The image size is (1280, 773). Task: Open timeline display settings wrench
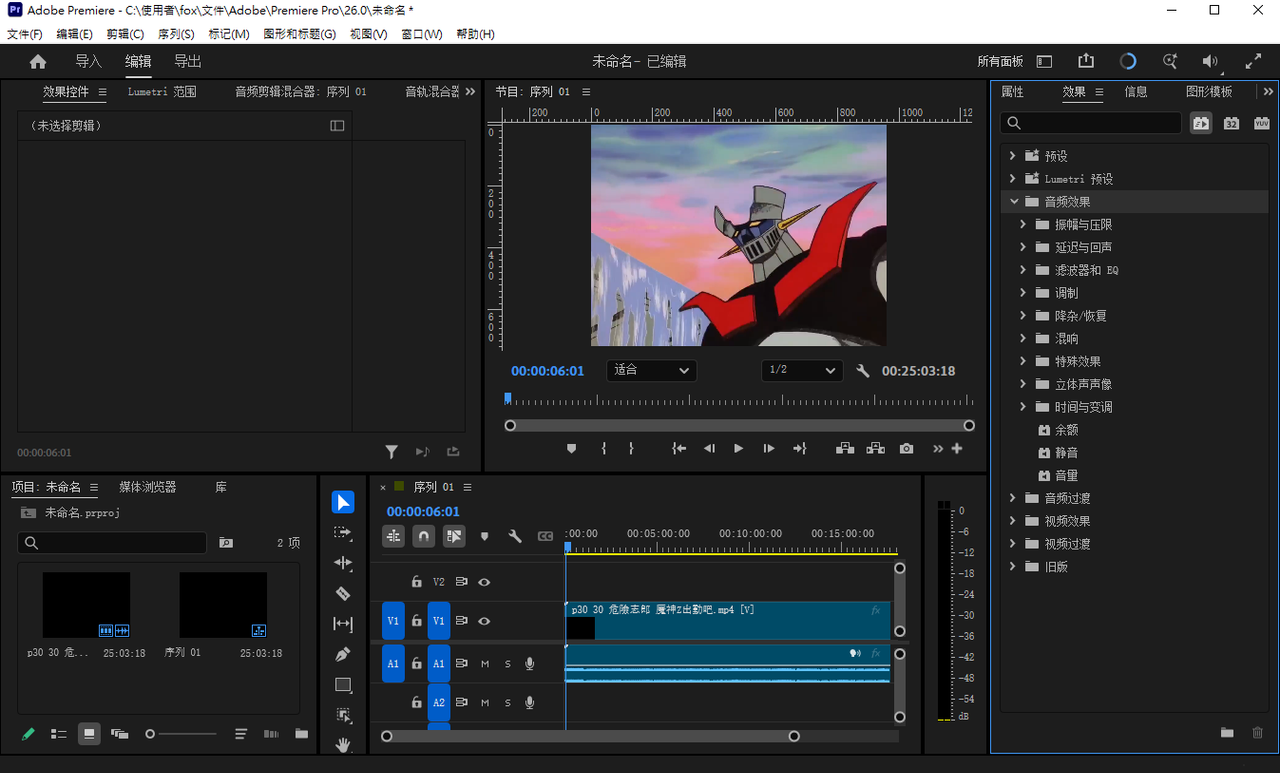[x=515, y=537]
